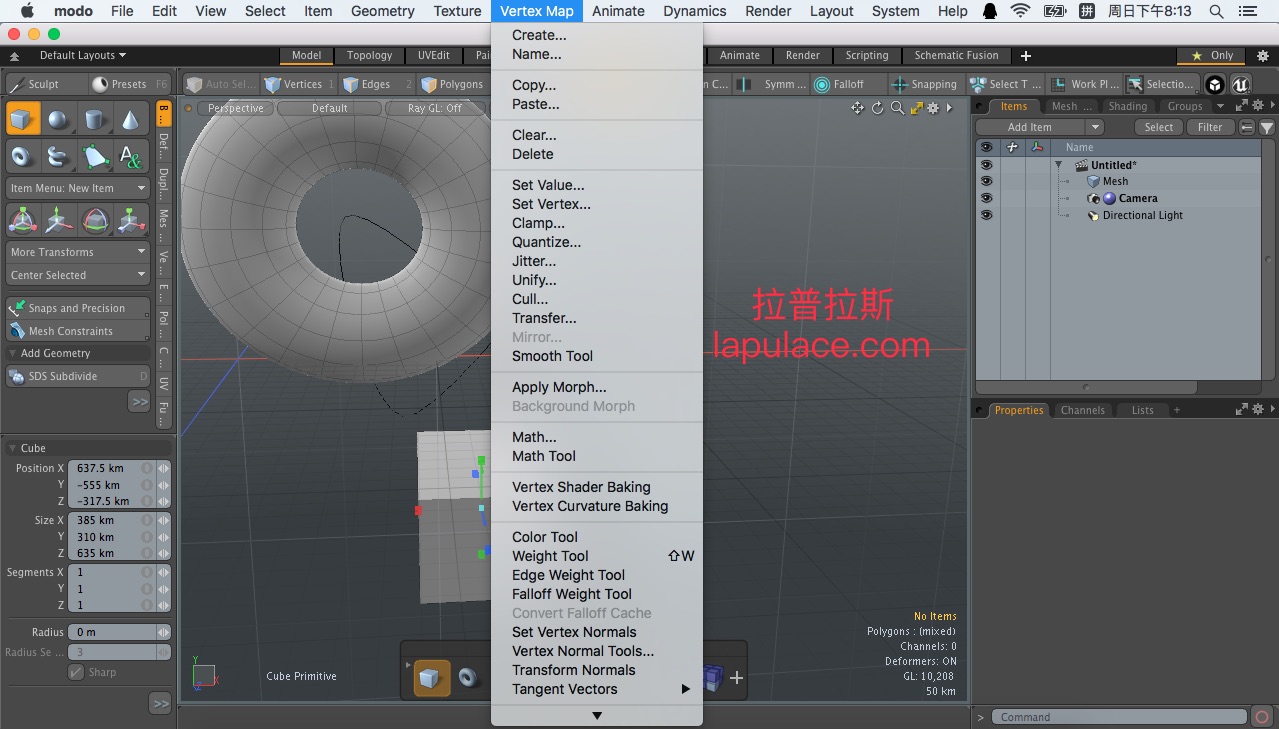Choose the spiral Tube primitive tool
The height and width of the screenshot is (729, 1279).
click(x=59, y=156)
